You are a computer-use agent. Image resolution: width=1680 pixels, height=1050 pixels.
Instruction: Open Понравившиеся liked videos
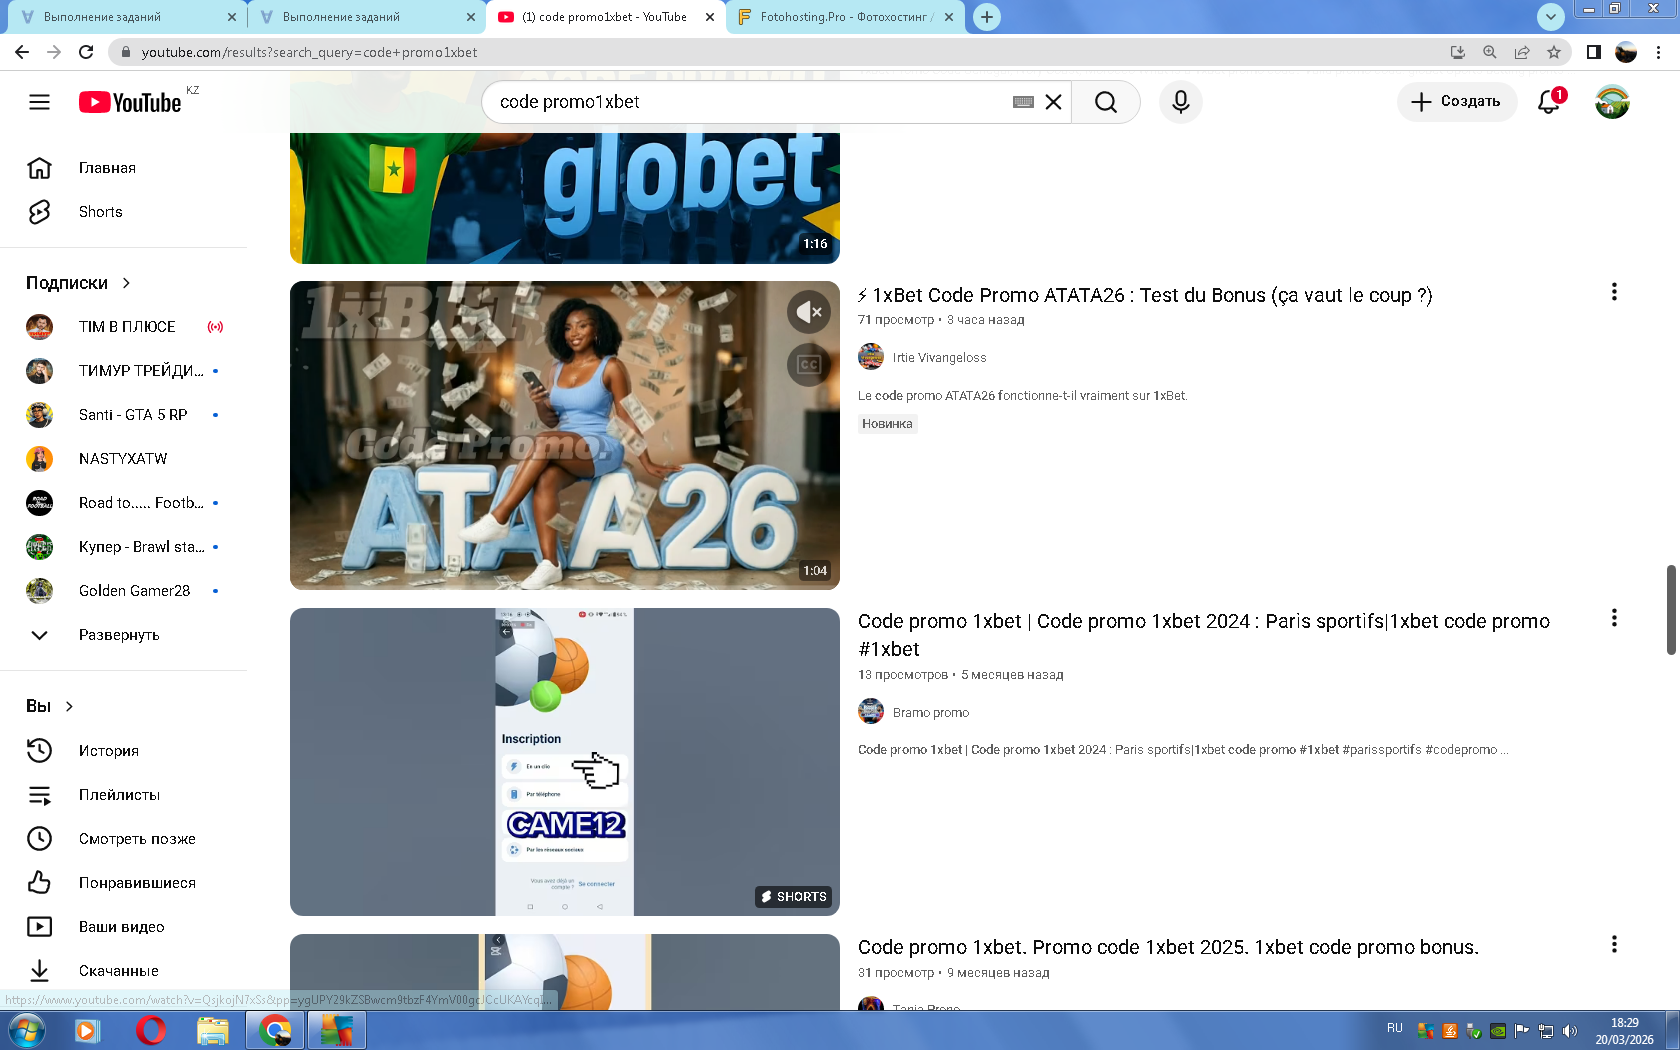point(123,883)
